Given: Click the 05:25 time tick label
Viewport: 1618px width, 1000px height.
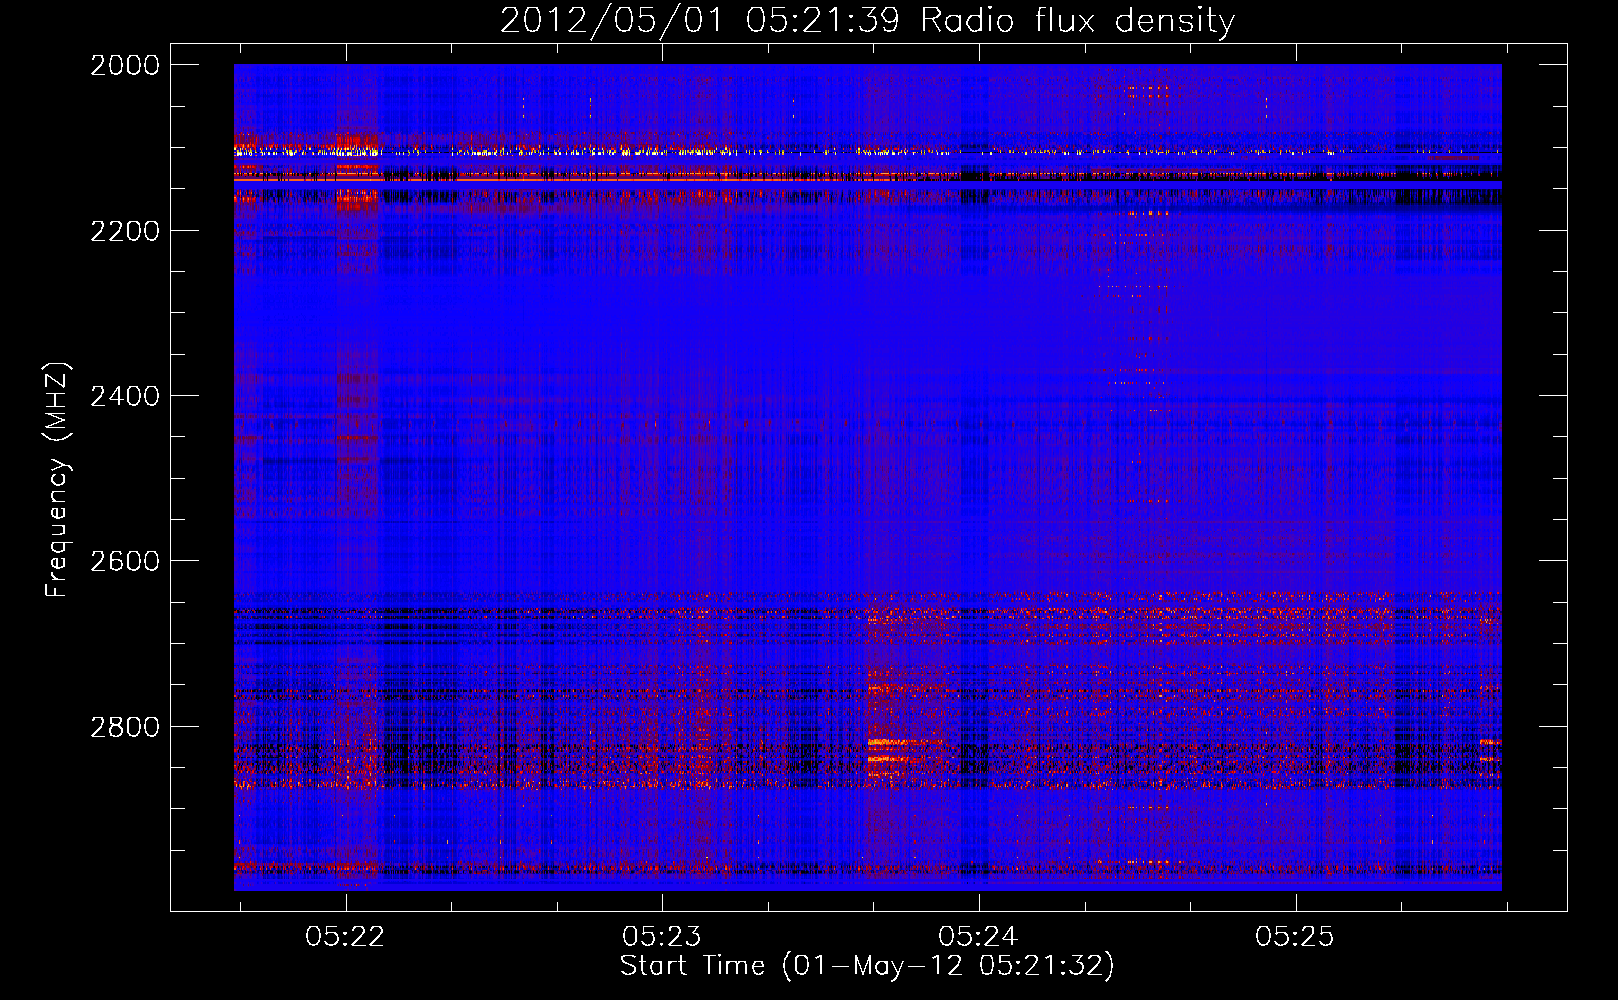Looking at the screenshot, I should tap(1295, 937).
